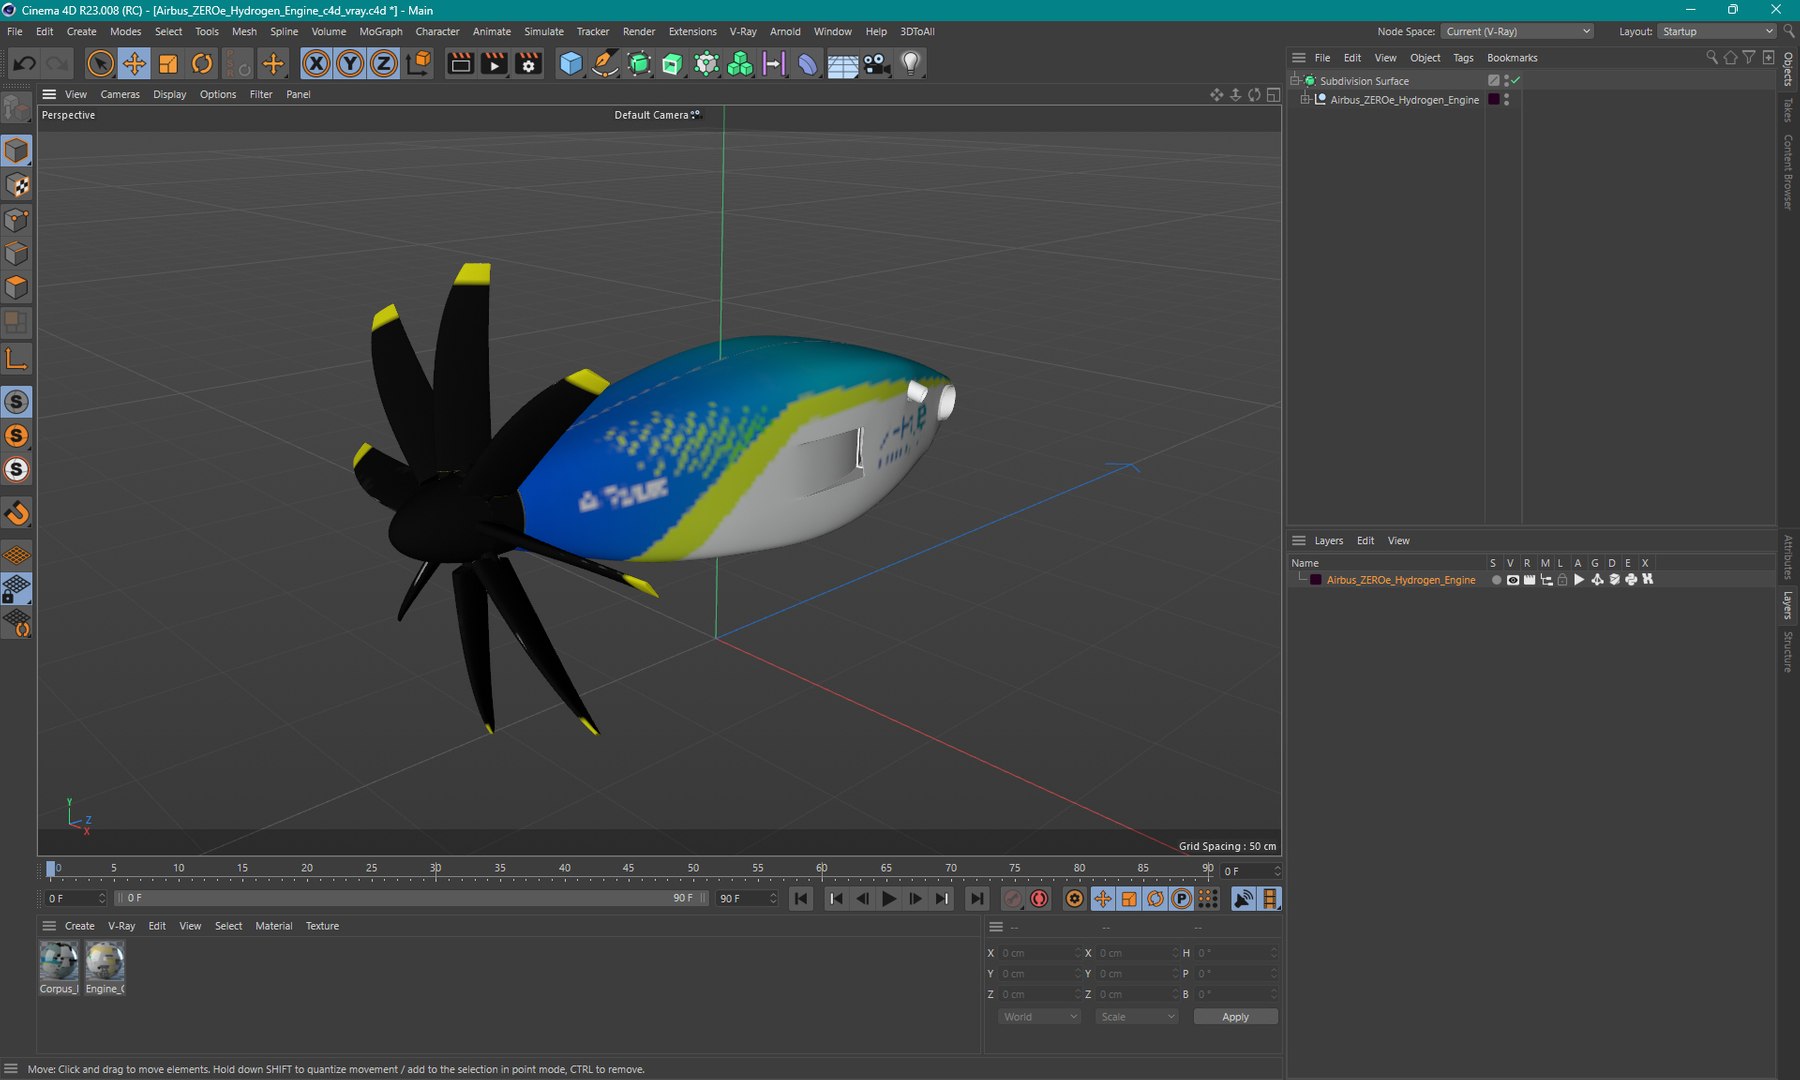The width and height of the screenshot is (1800, 1080).
Task: Open viewport Cameras menu
Action: pos(120,94)
